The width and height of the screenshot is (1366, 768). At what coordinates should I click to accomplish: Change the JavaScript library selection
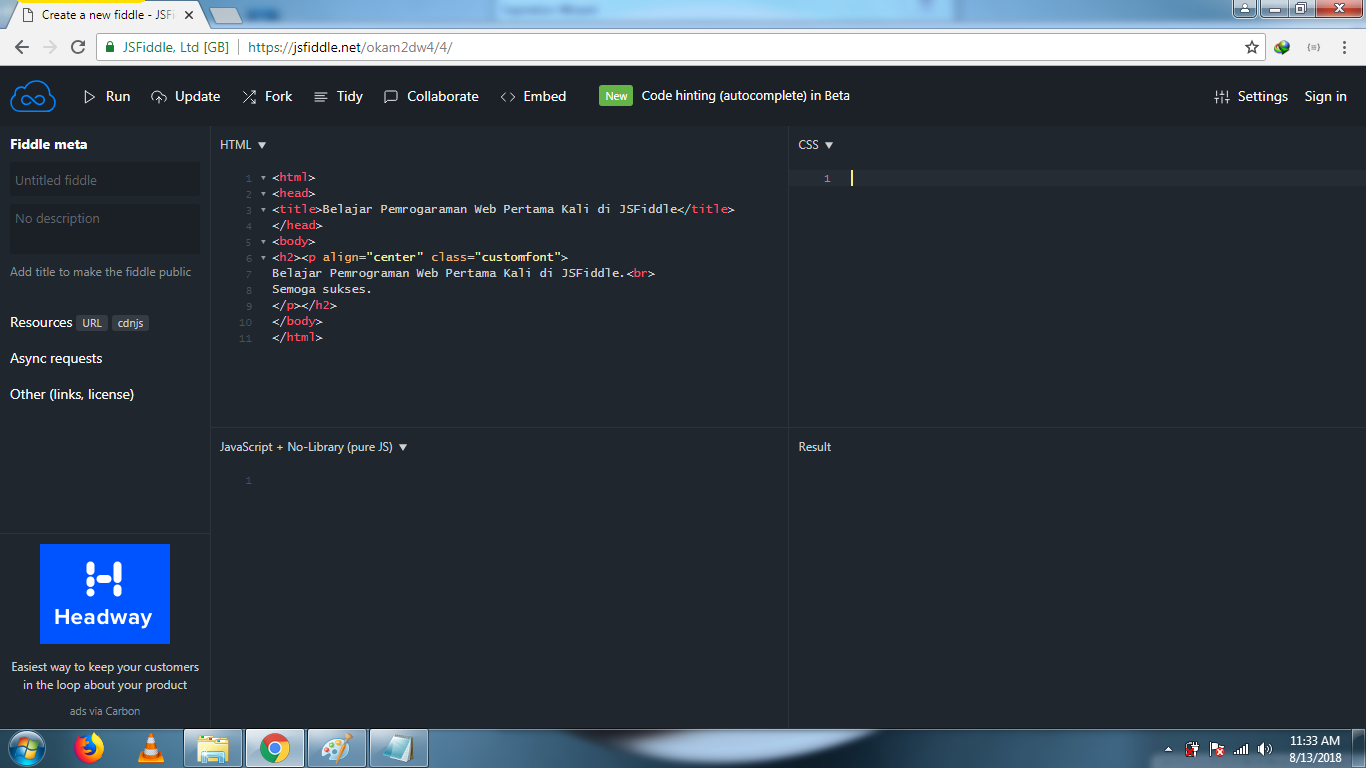click(313, 447)
